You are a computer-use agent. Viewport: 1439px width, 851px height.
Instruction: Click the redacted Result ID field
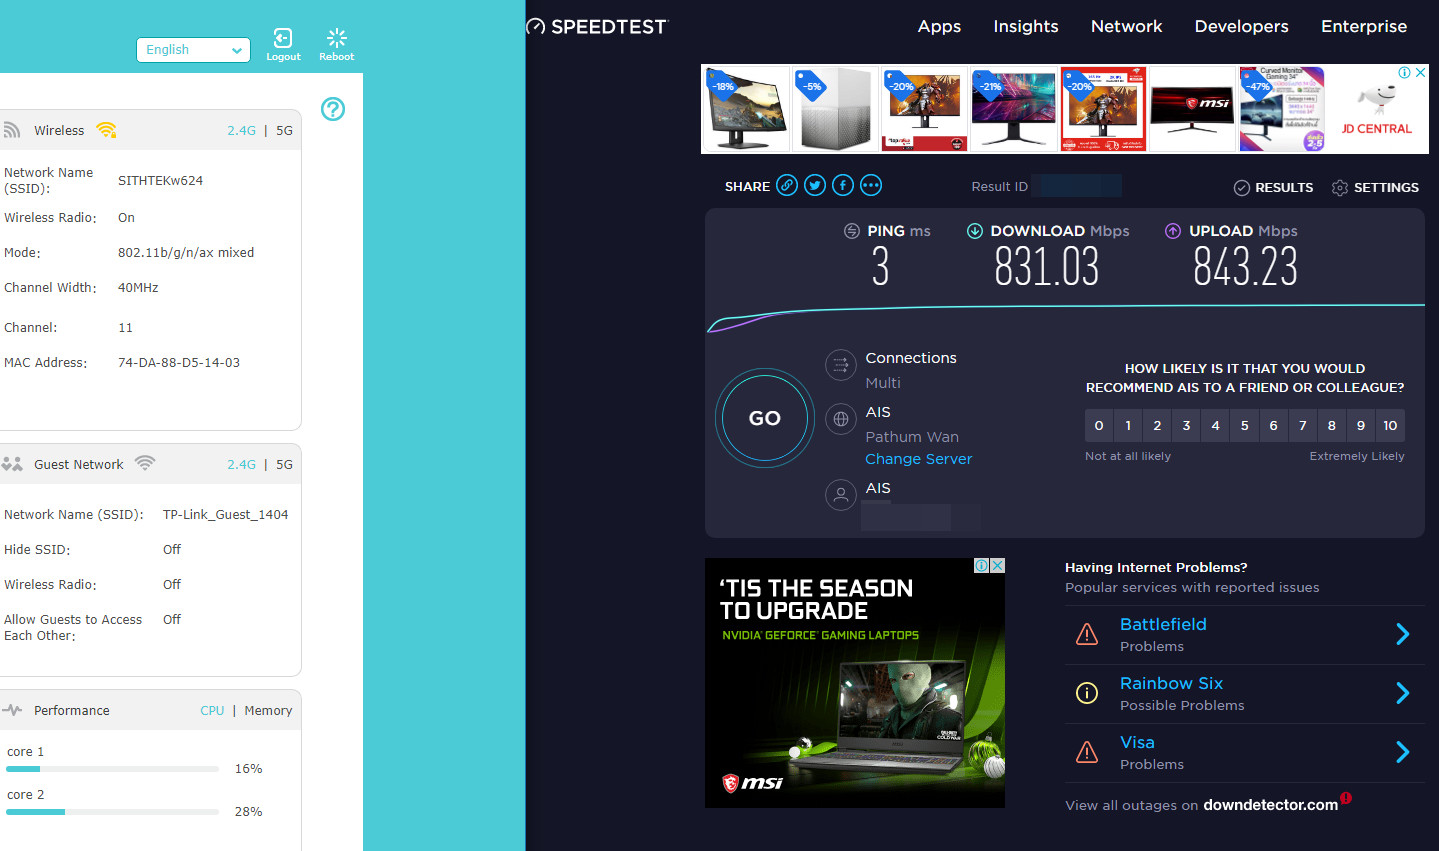pos(1076,186)
